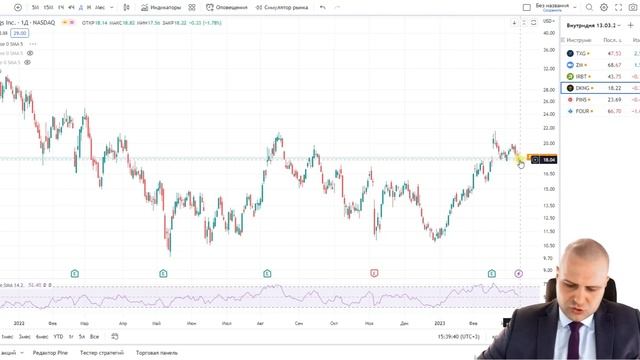Create an alert with Оповещения
This screenshot has height=360, width=640.
pos(227,7)
